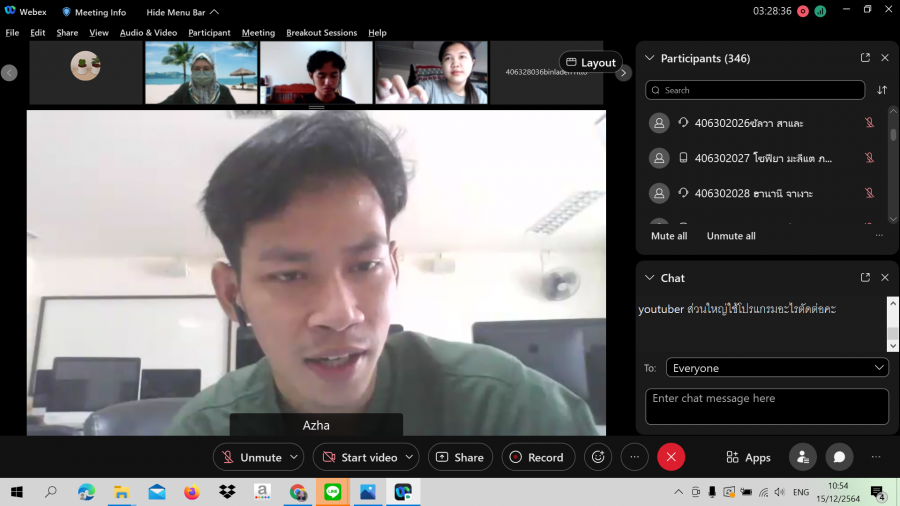This screenshot has width=900, height=506.
Task: Start video with the camera button
Action: pyautogui.click(x=358, y=457)
